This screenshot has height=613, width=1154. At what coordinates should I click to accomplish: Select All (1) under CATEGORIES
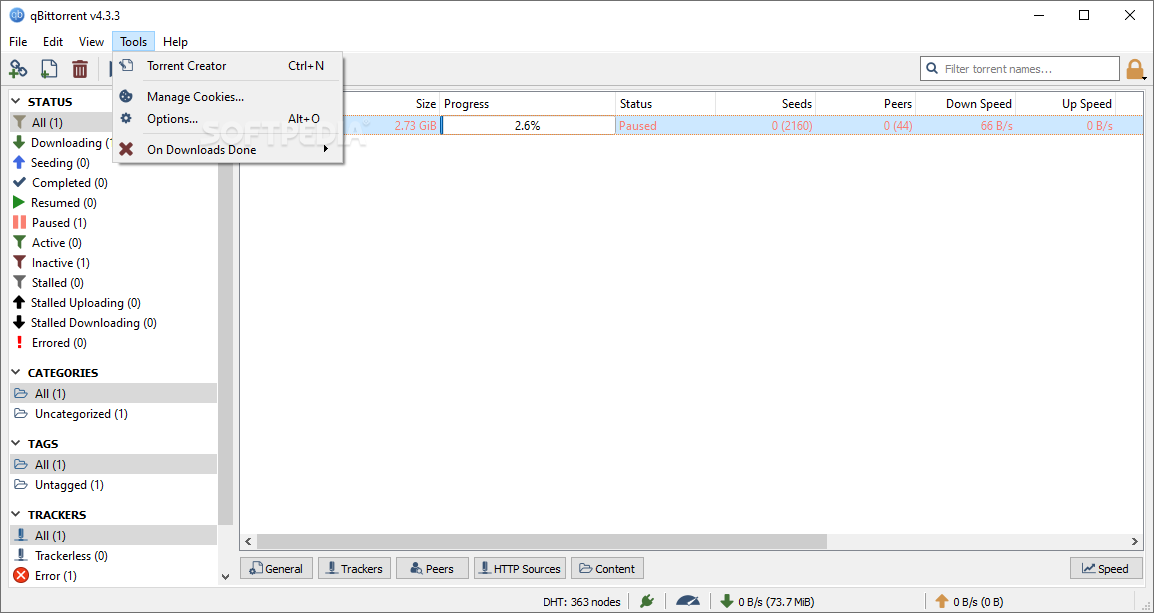[x=113, y=394]
